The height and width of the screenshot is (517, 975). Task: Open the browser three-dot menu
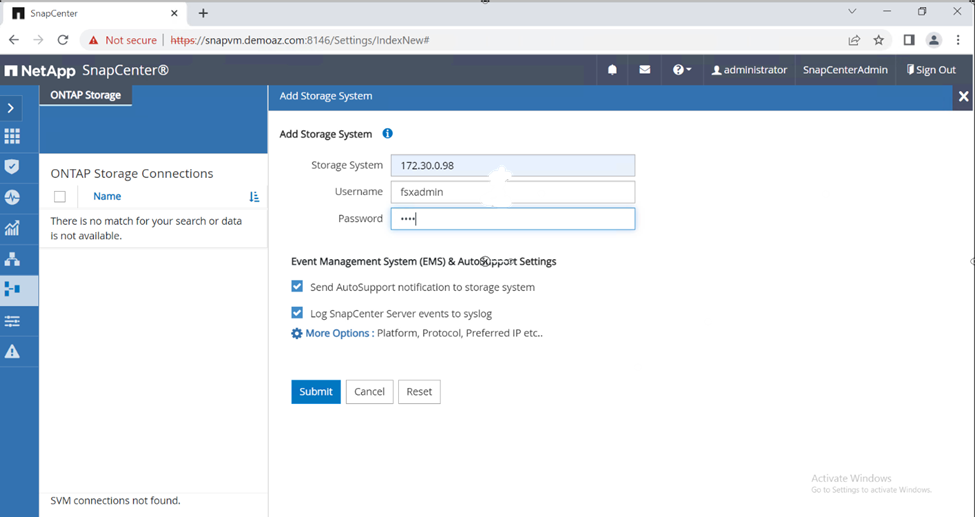click(x=958, y=40)
